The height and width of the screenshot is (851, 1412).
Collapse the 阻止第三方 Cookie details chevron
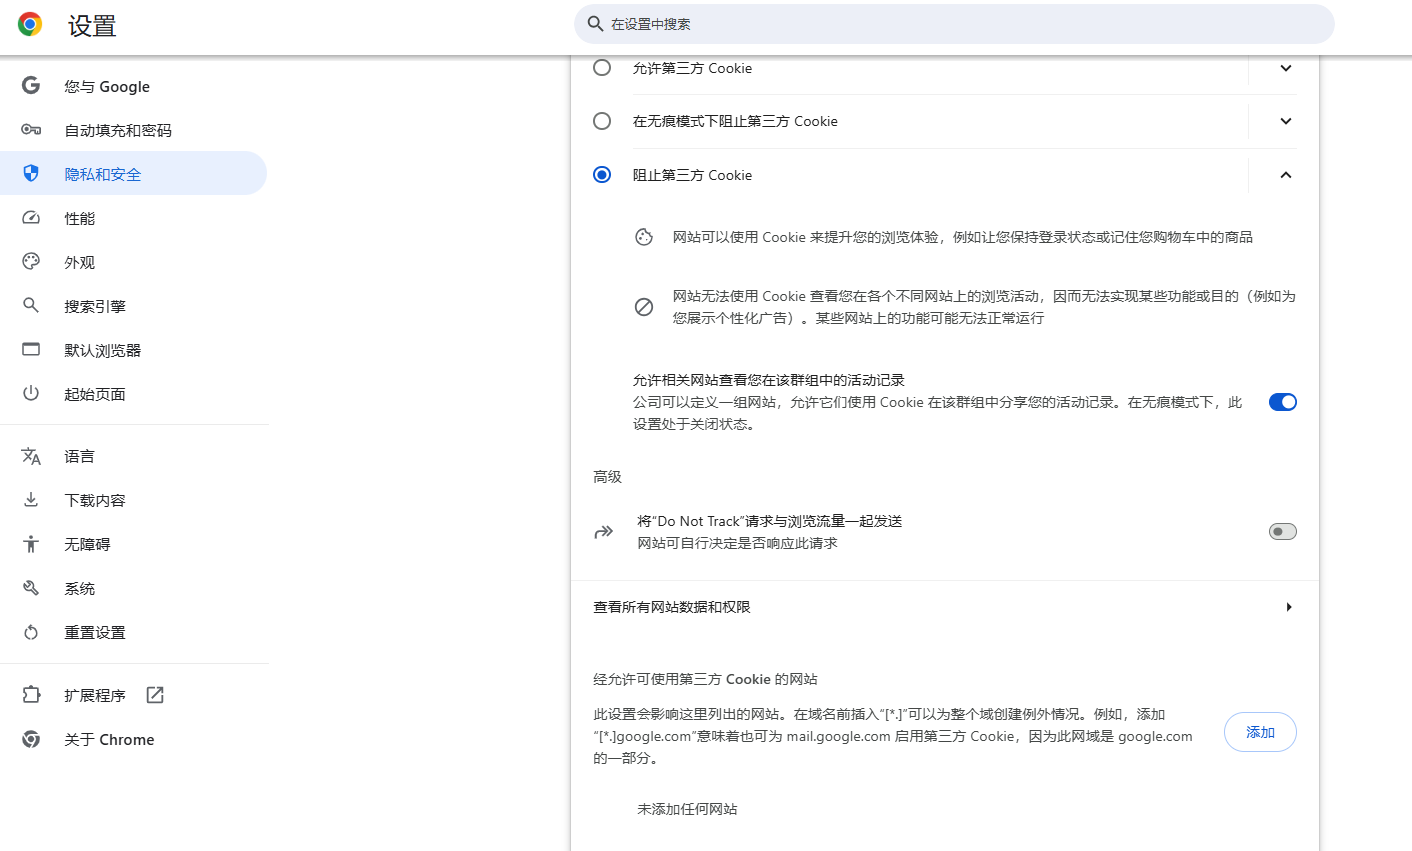1286,175
